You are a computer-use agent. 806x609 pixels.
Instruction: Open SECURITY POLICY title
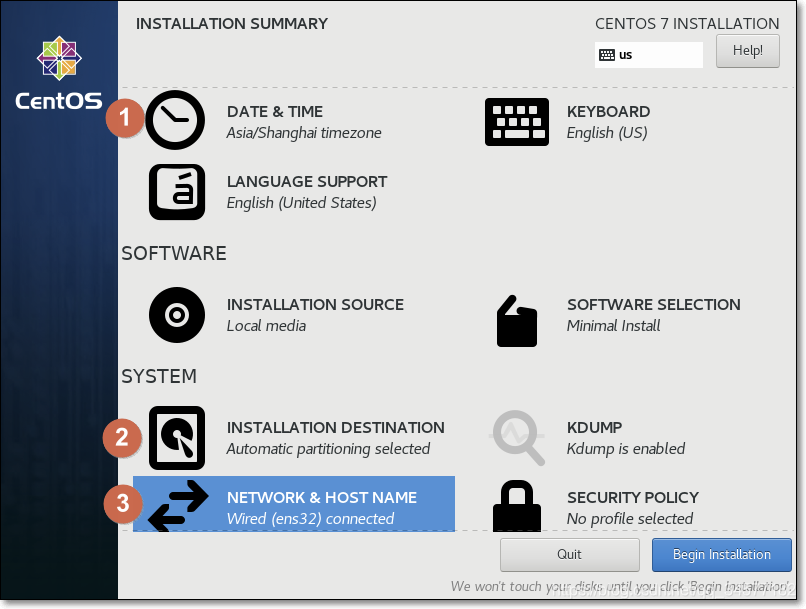(x=633, y=497)
